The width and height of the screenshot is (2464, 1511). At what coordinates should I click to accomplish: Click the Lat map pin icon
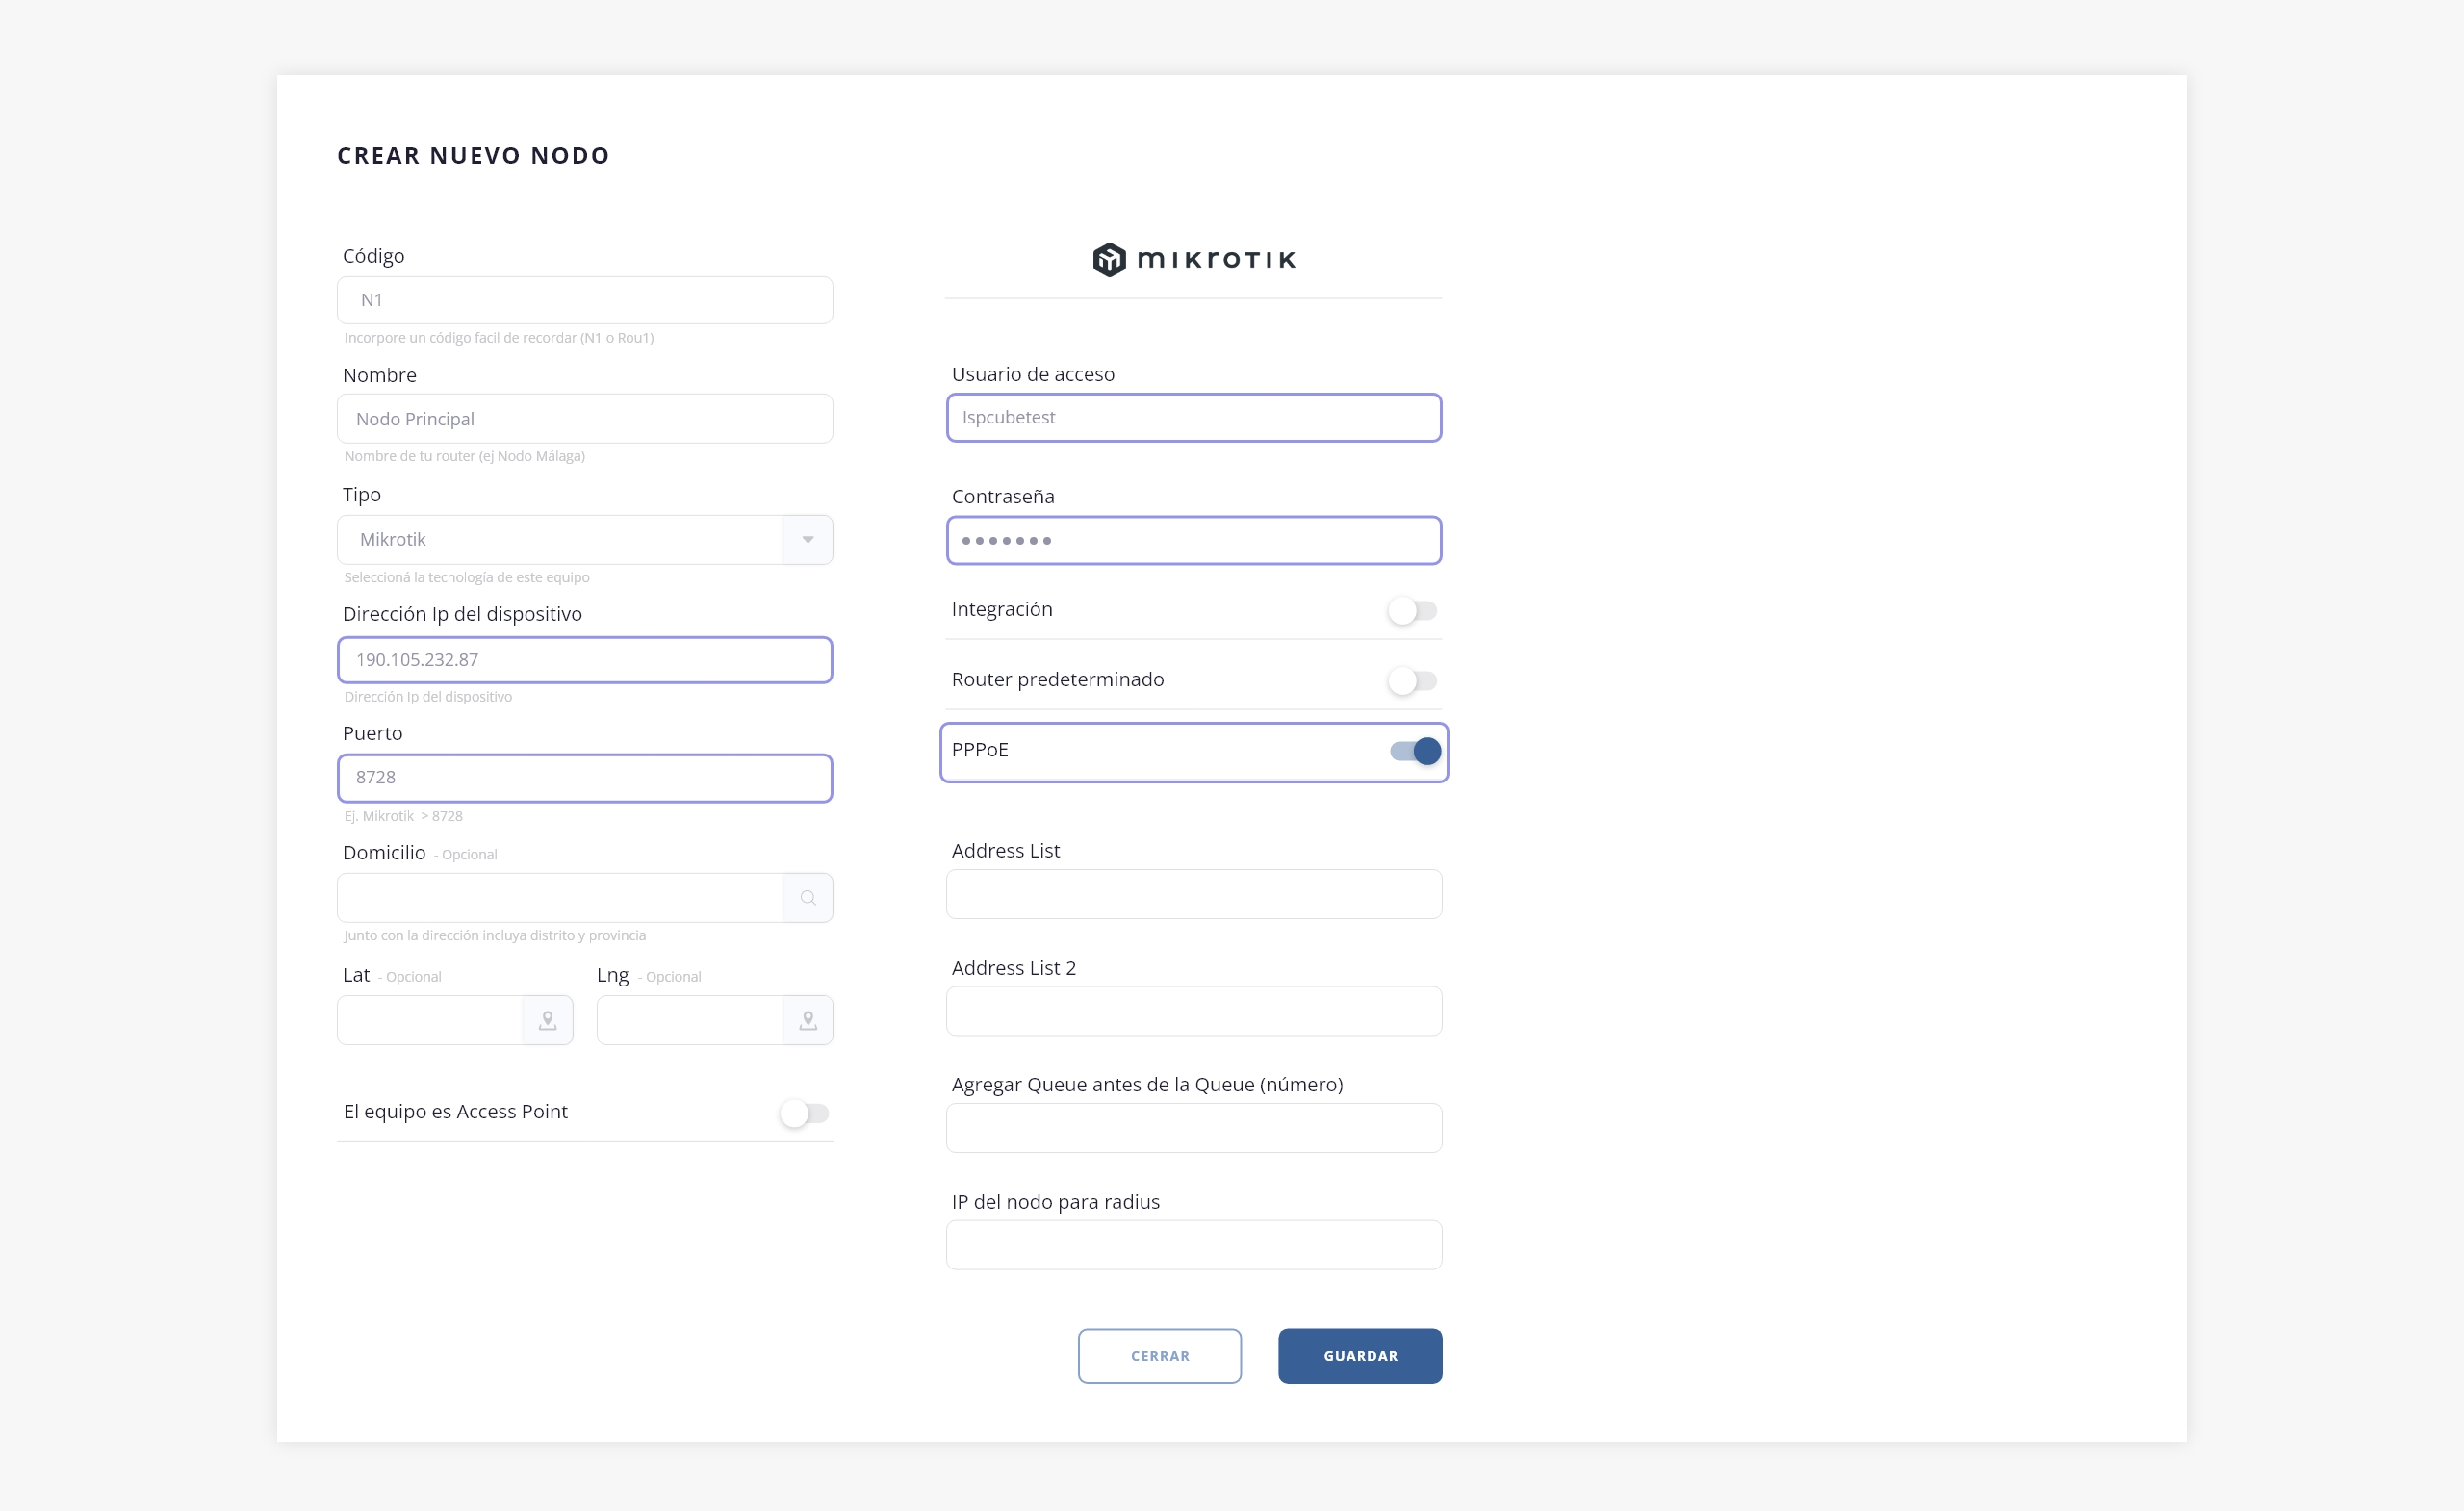coord(547,1020)
